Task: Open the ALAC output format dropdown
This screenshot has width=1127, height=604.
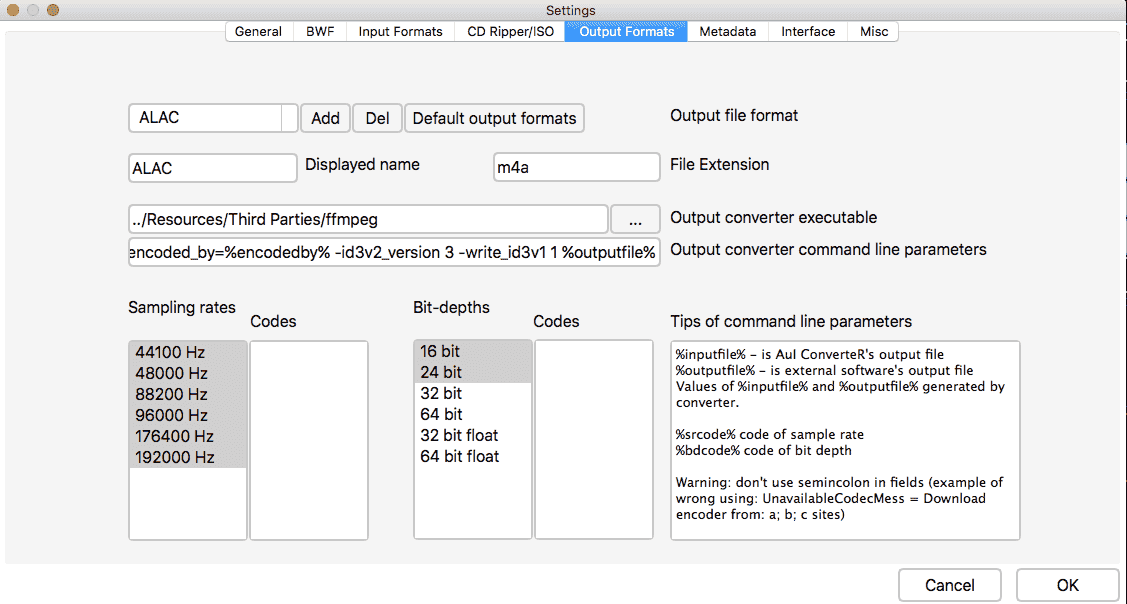Action: (213, 118)
